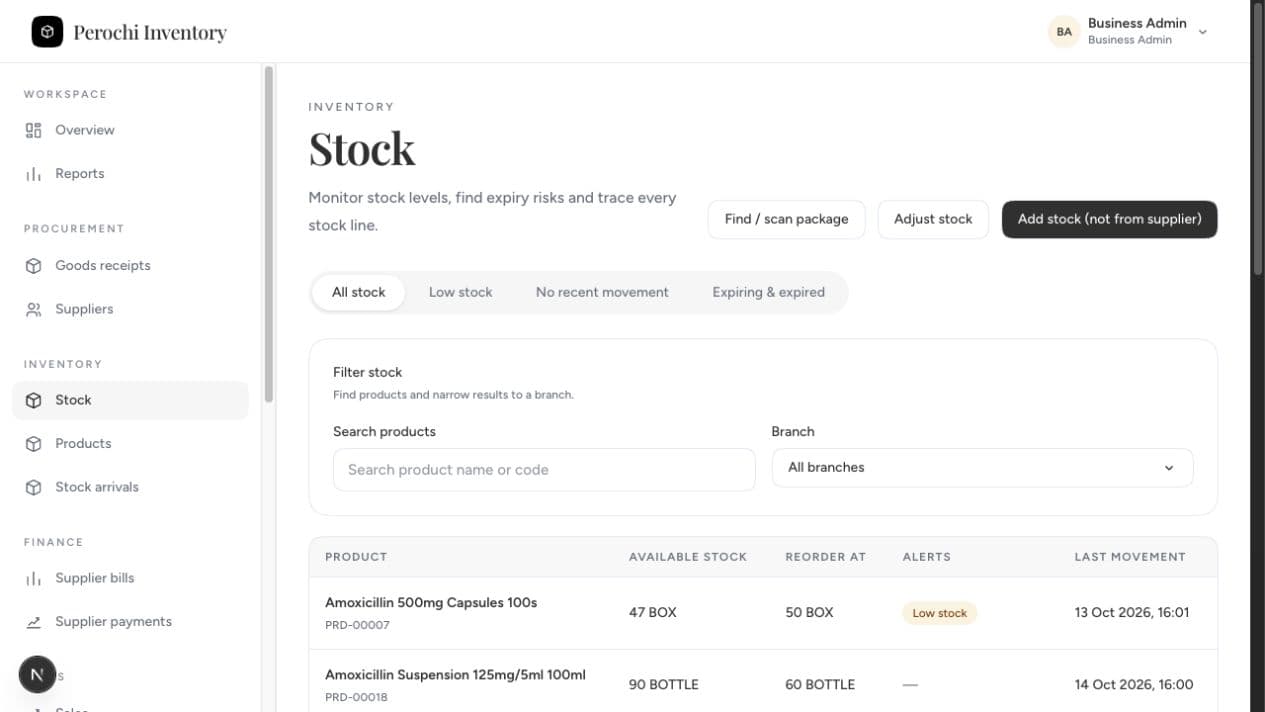Click the Adjust stock button
1265x712 pixels.
coord(933,219)
